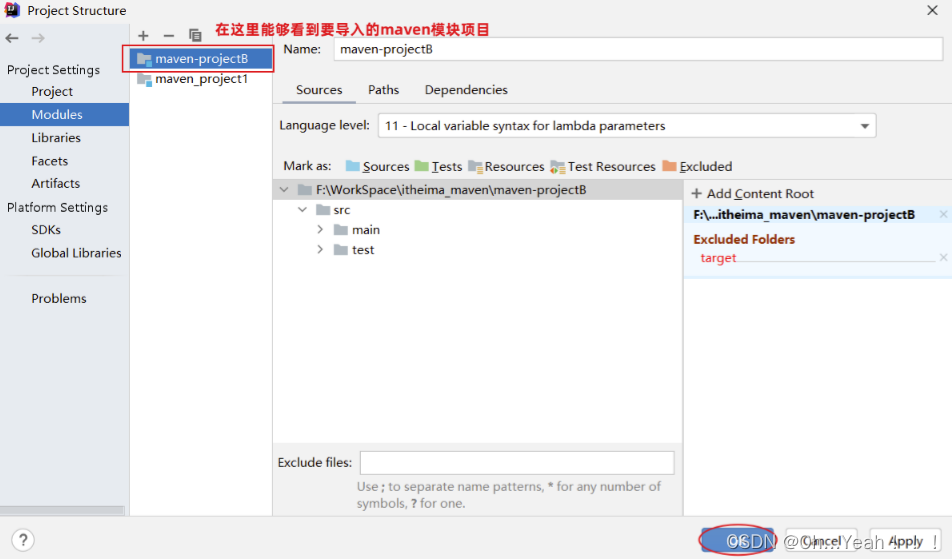
Task: Add a new module with plus icon
Action: (143, 36)
